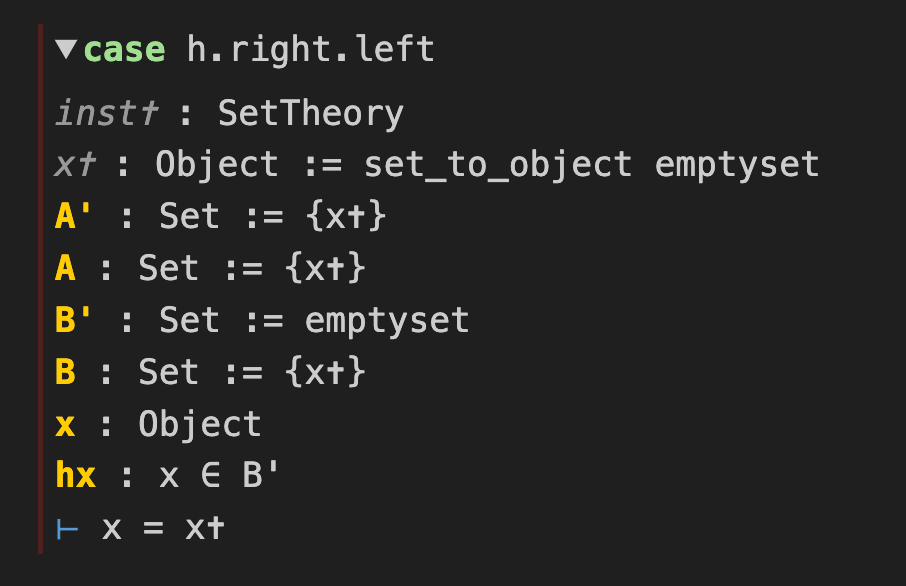This screenshot has width=906, height=586.
Task: Click the green case keyword
Action: coord(124,49)
